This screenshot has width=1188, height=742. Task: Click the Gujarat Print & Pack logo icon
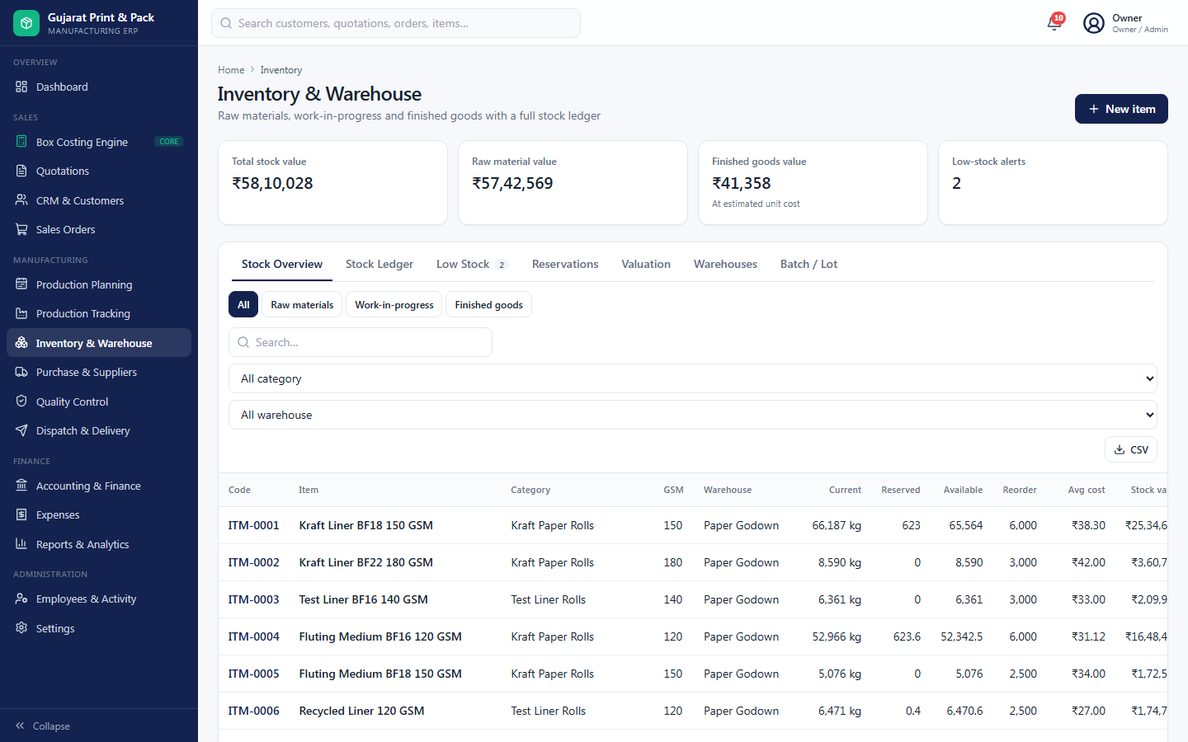coord(26,23)
